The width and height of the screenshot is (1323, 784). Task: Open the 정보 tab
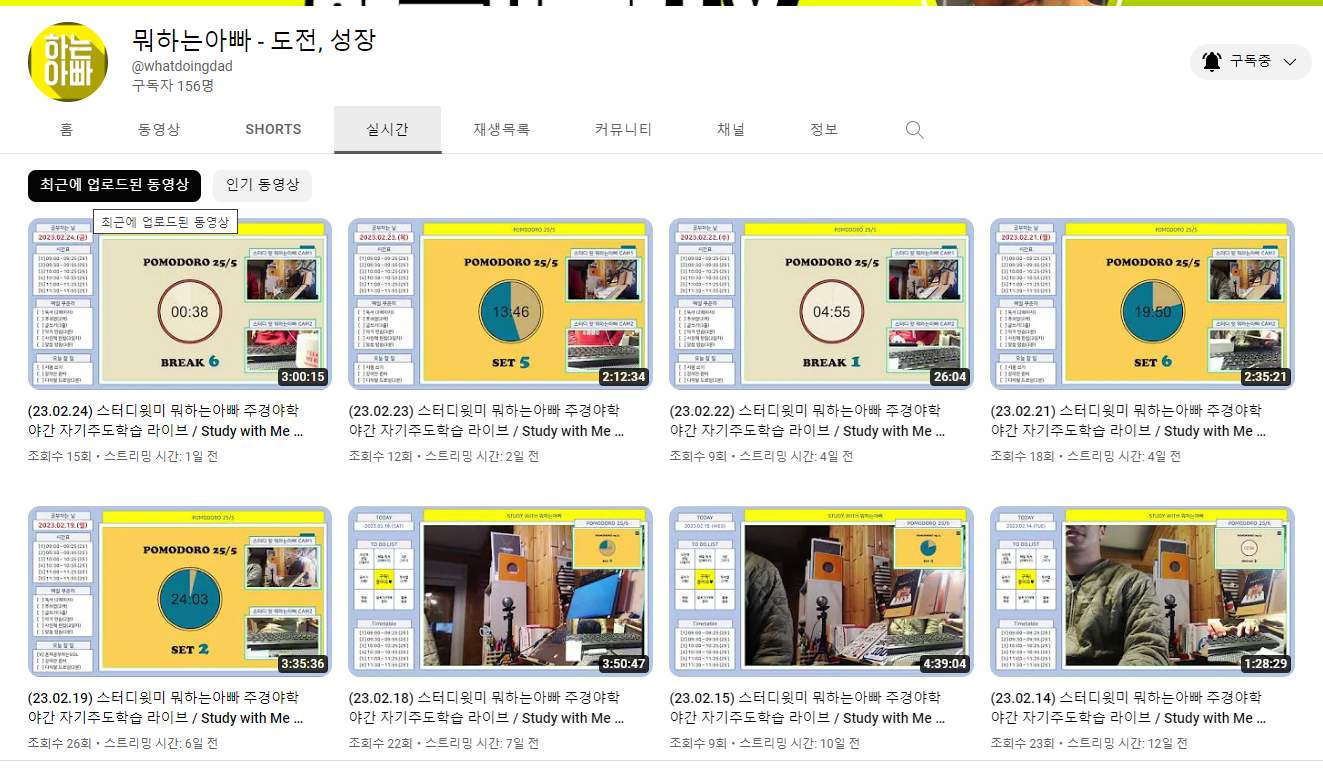coord(824,130)
